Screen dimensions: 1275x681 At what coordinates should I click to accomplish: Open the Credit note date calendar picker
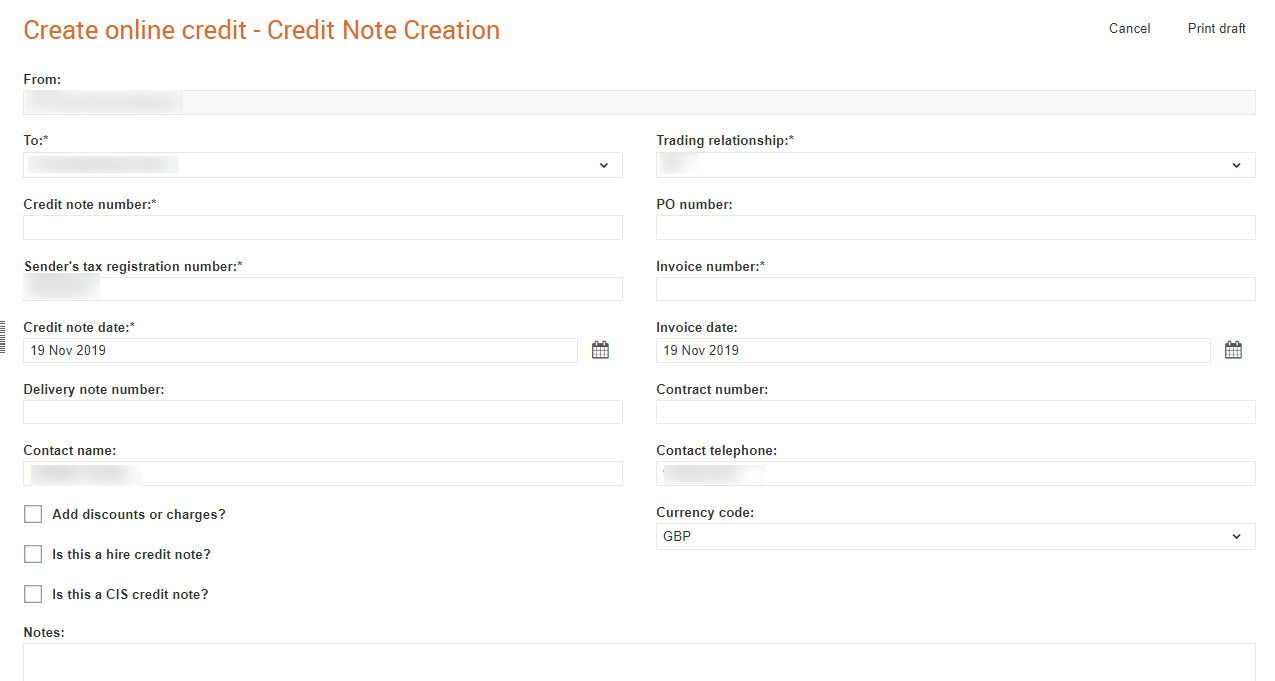click(600, 350)
